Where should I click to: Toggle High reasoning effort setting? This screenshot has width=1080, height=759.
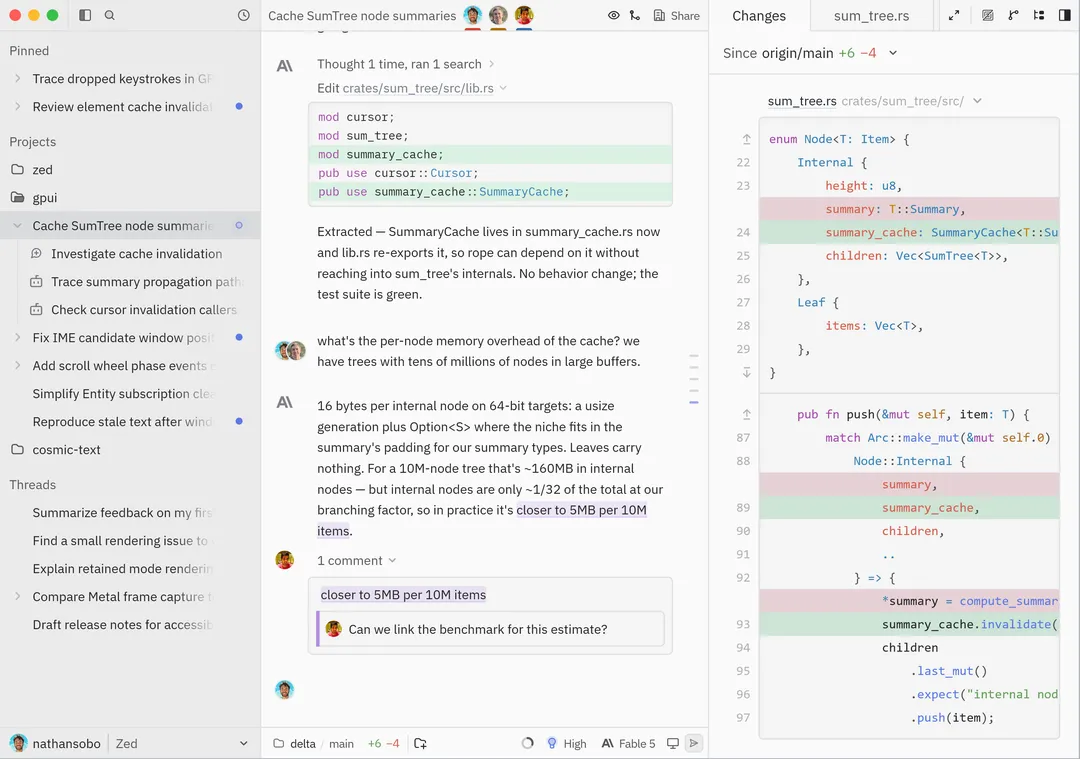566,743
